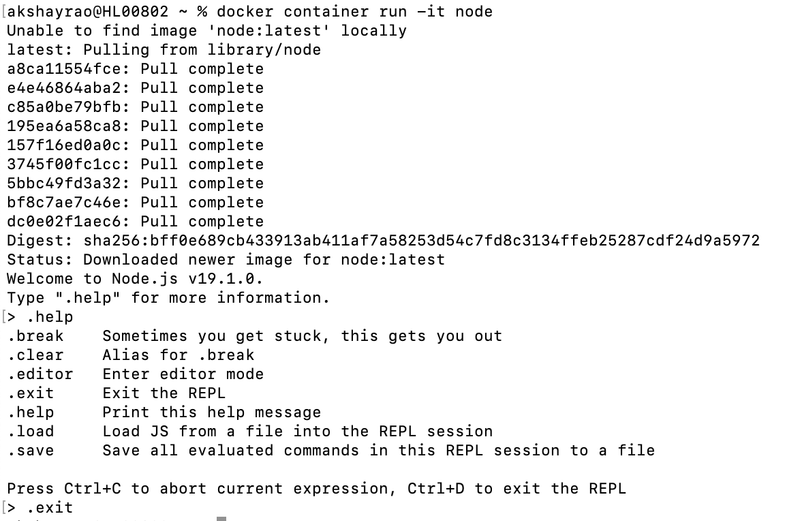Click layer ID a8ca11554fce

point(68,69)
